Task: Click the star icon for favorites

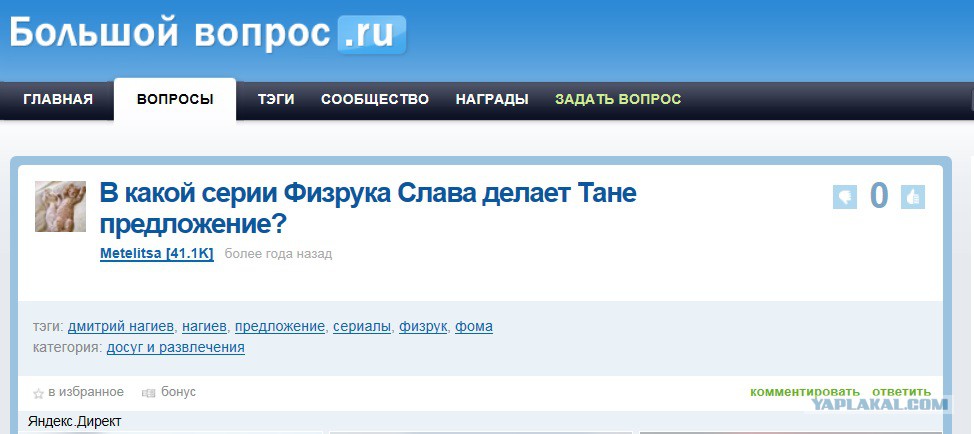Action: [38, 394]
